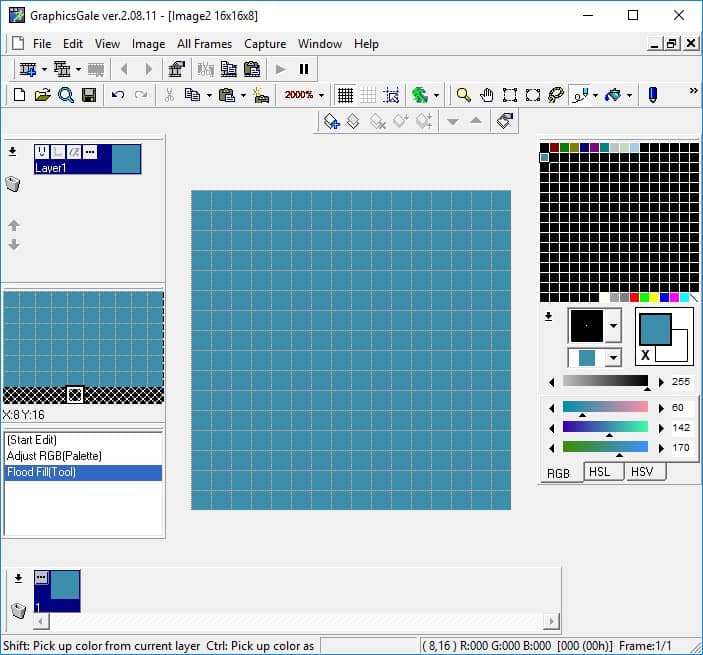Select the Flood Fill bucket tool
Screen dimensions: 703x655
[x=613, y=95]
